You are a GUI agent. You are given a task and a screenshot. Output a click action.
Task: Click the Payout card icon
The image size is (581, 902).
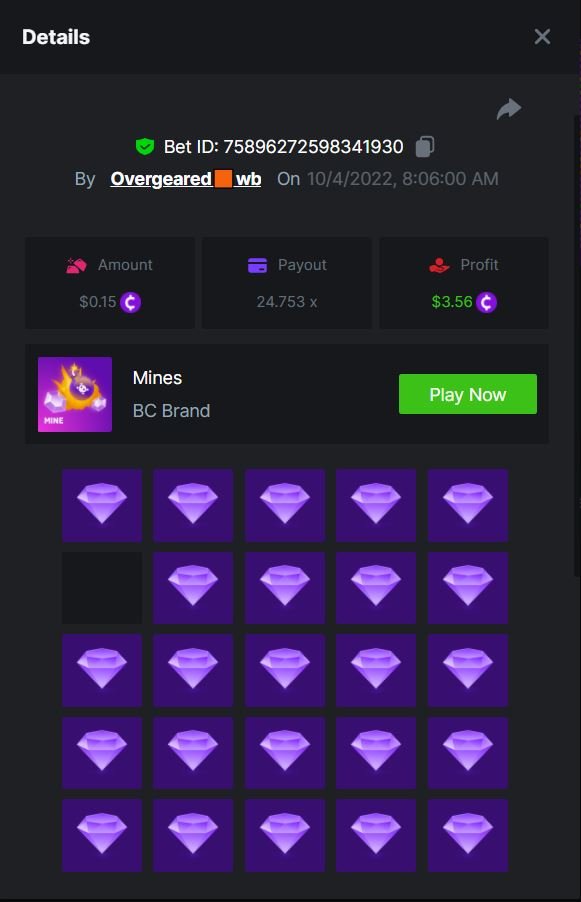pyautogui.click(x=257, y=265)
